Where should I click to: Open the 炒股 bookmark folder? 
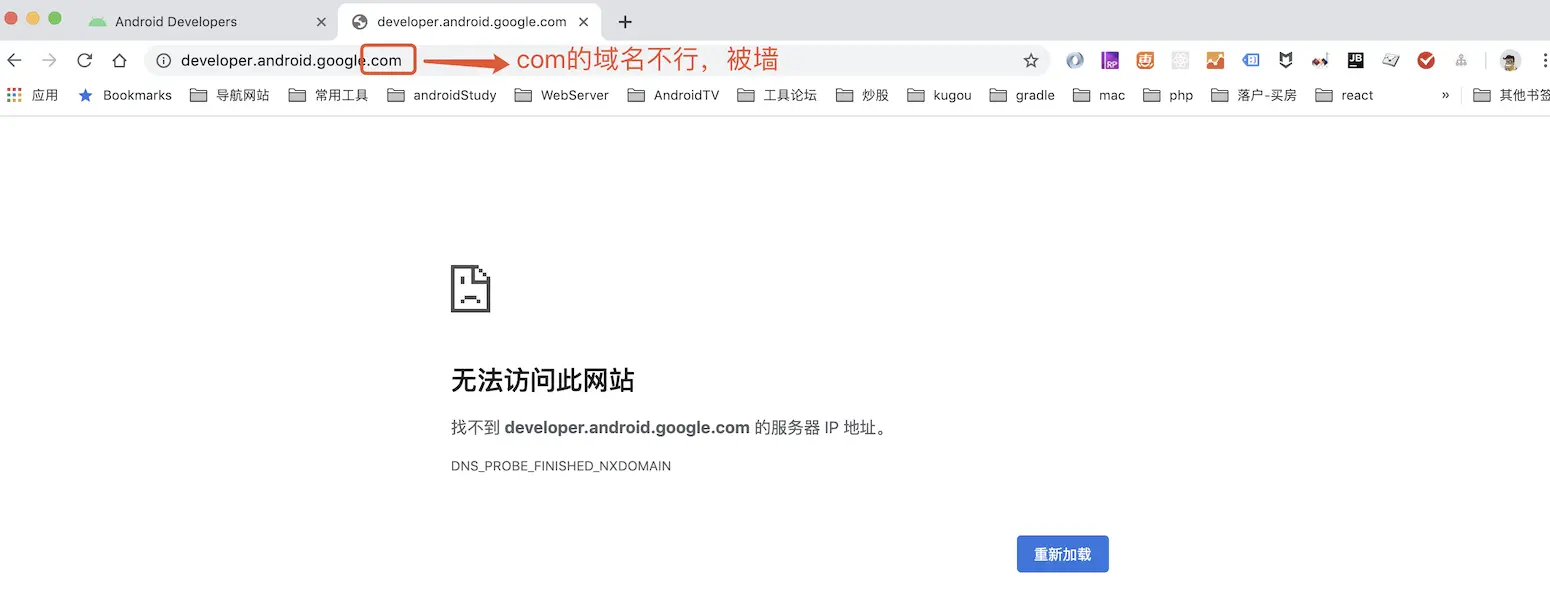click(x=862, y=95)
